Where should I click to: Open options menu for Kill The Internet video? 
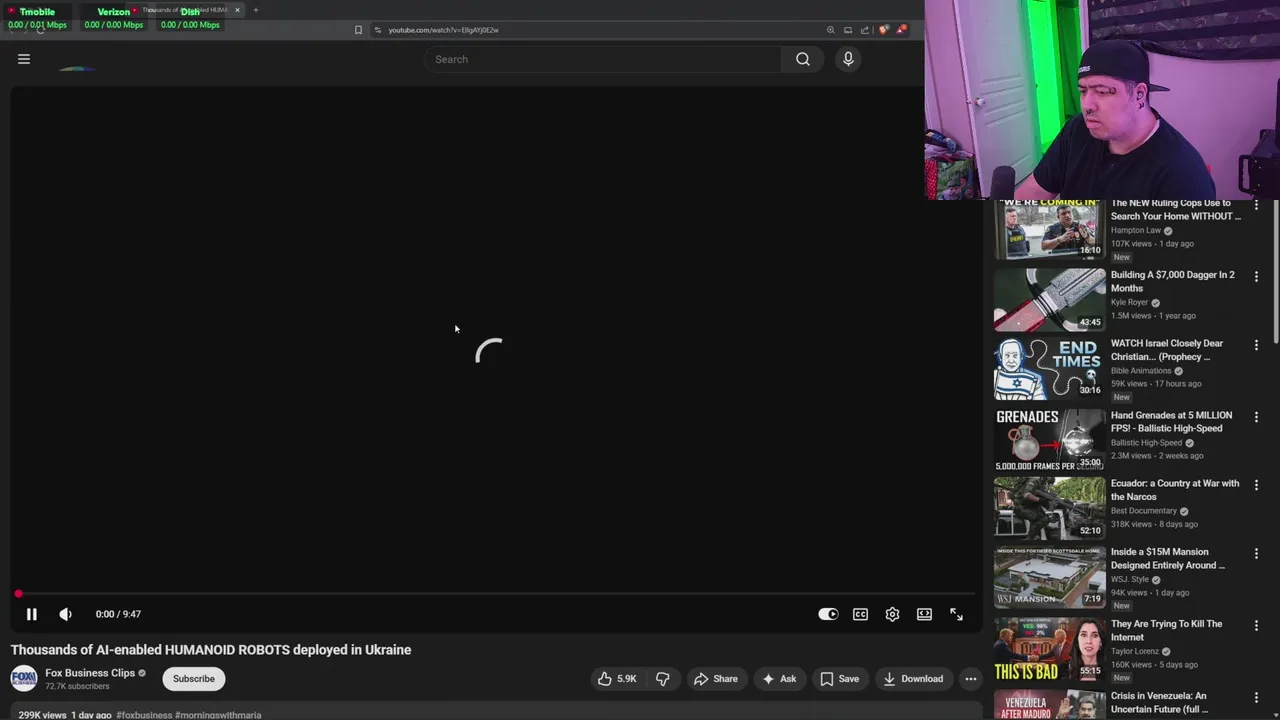[1256, 625]
